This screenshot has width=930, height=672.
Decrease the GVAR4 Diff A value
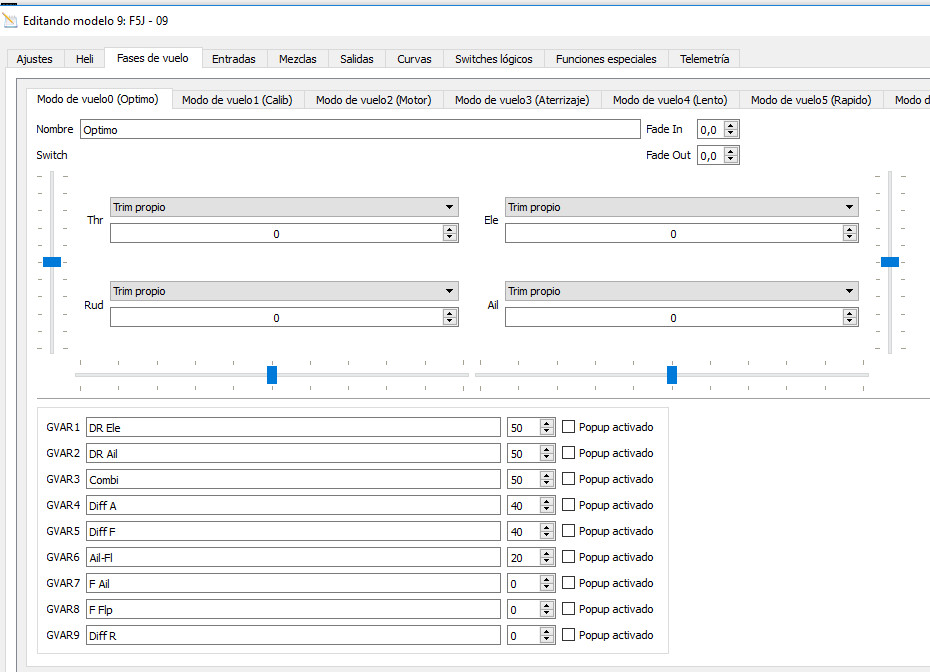(547, 509)
